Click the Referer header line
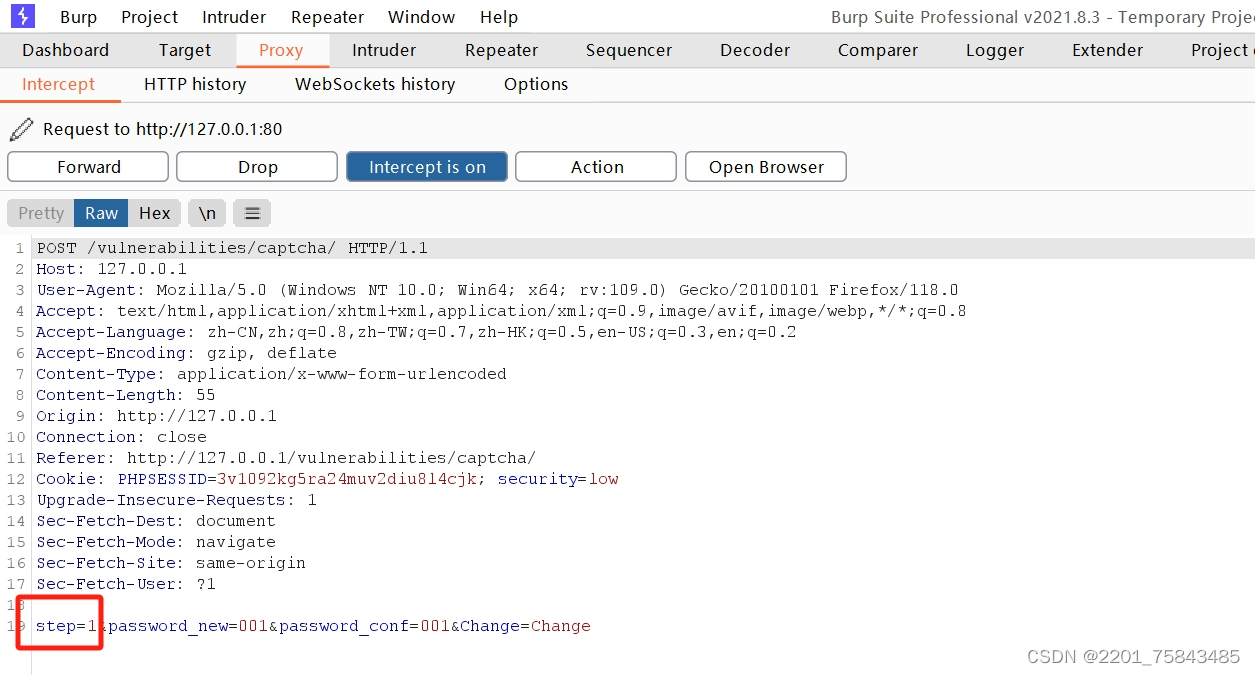The height and width of the screenshot is (675, 1255). click(x=286, y=458)
